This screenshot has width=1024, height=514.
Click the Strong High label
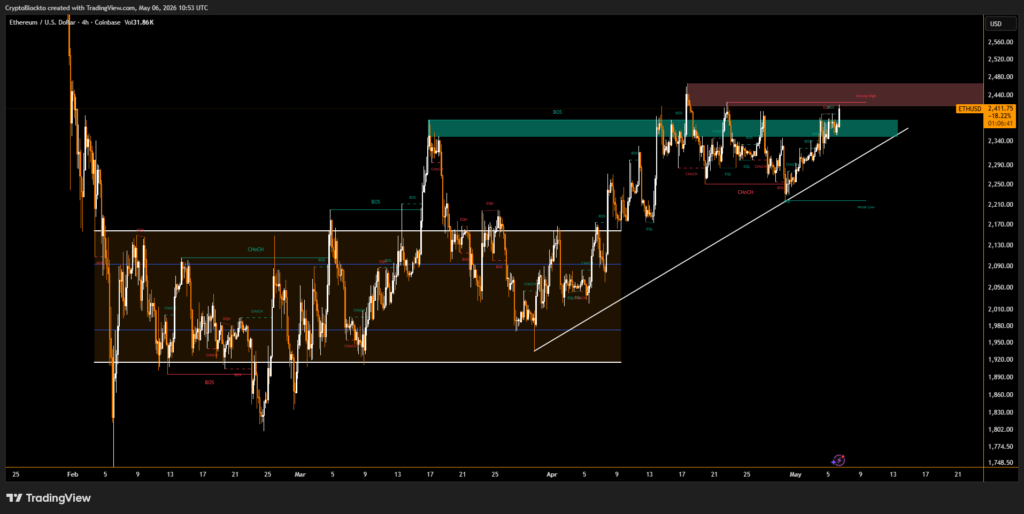[865, 96]
